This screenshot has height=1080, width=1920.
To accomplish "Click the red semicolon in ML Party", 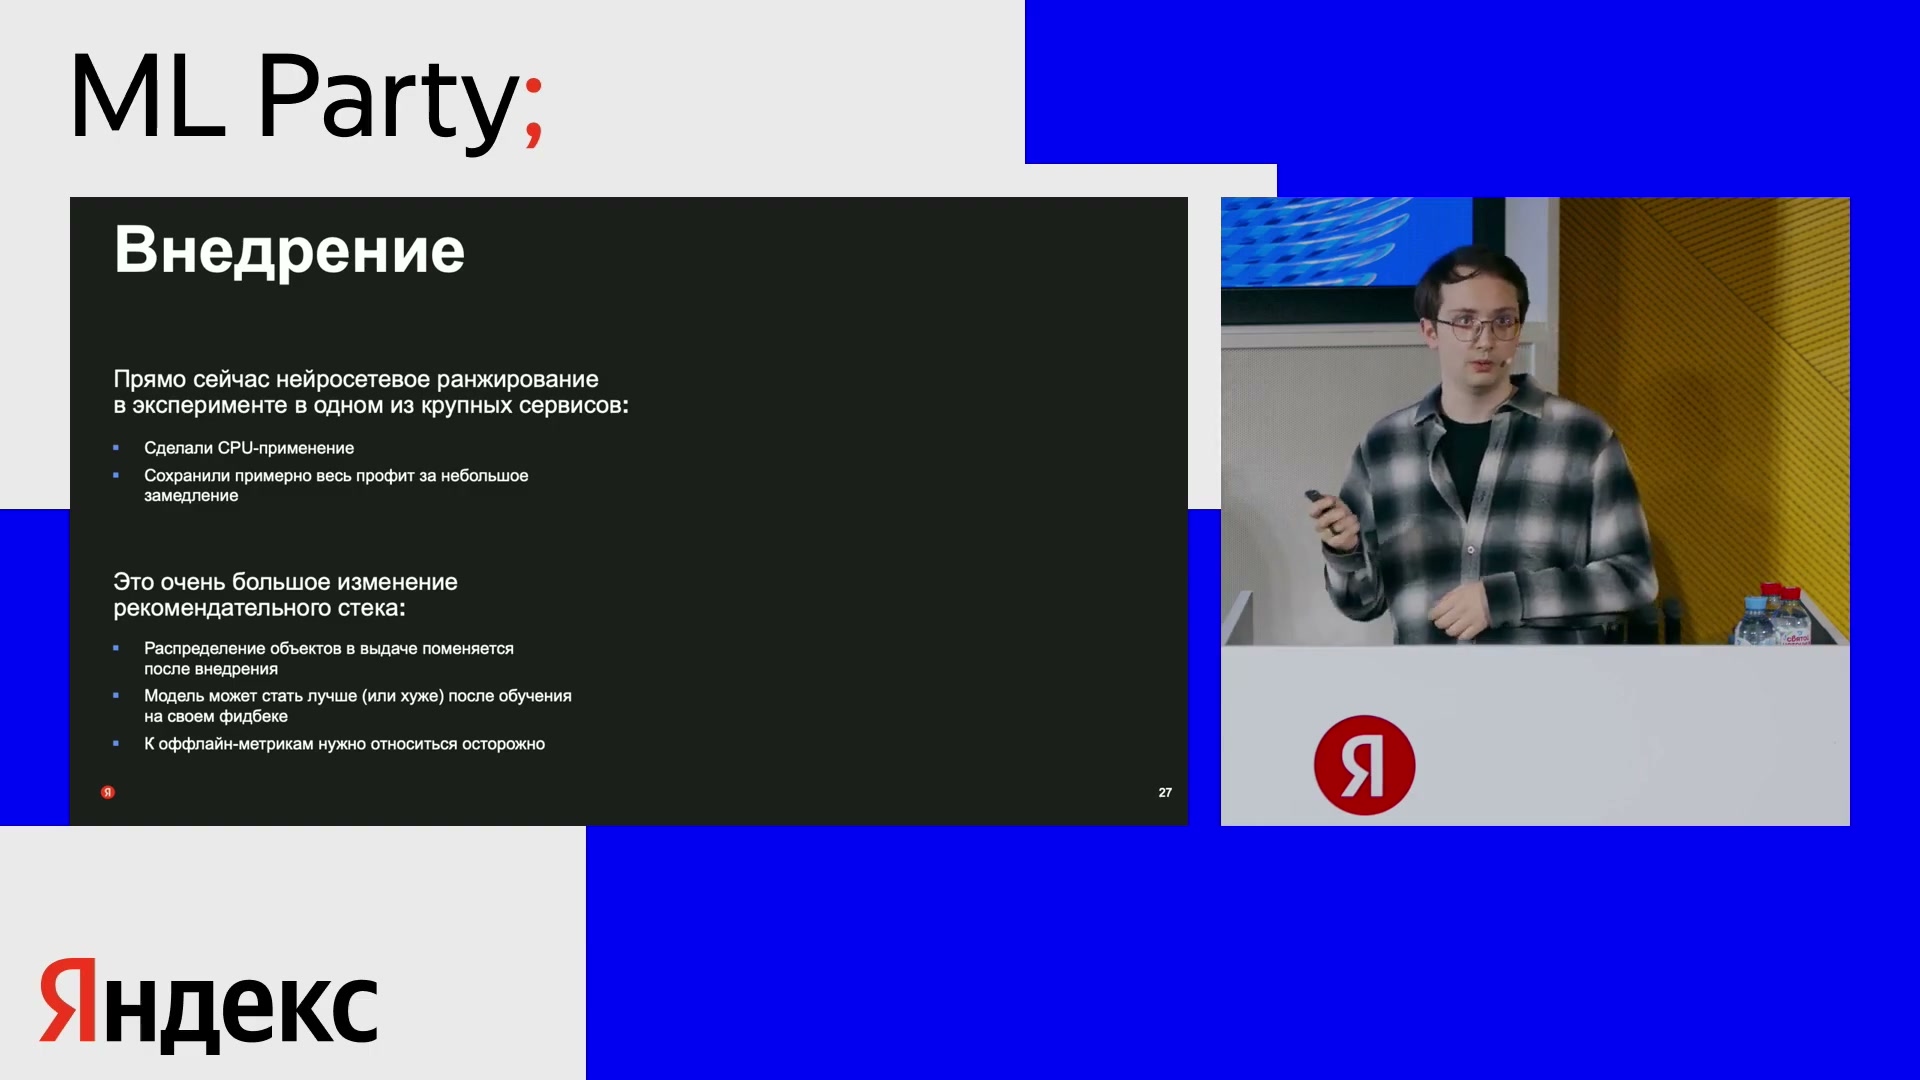I will point(533,112).
